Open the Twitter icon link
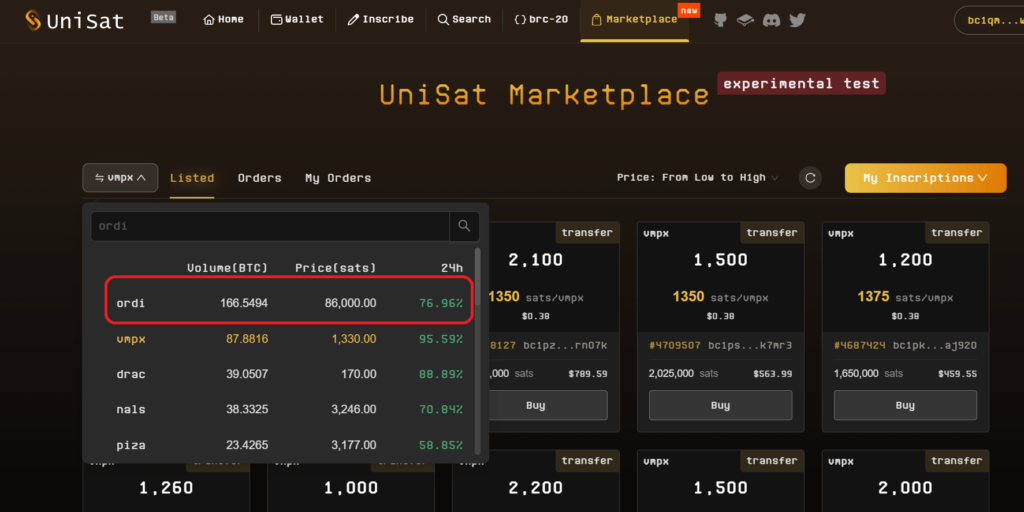Viewport: 1024px width, 512px height. coord(797,20)
